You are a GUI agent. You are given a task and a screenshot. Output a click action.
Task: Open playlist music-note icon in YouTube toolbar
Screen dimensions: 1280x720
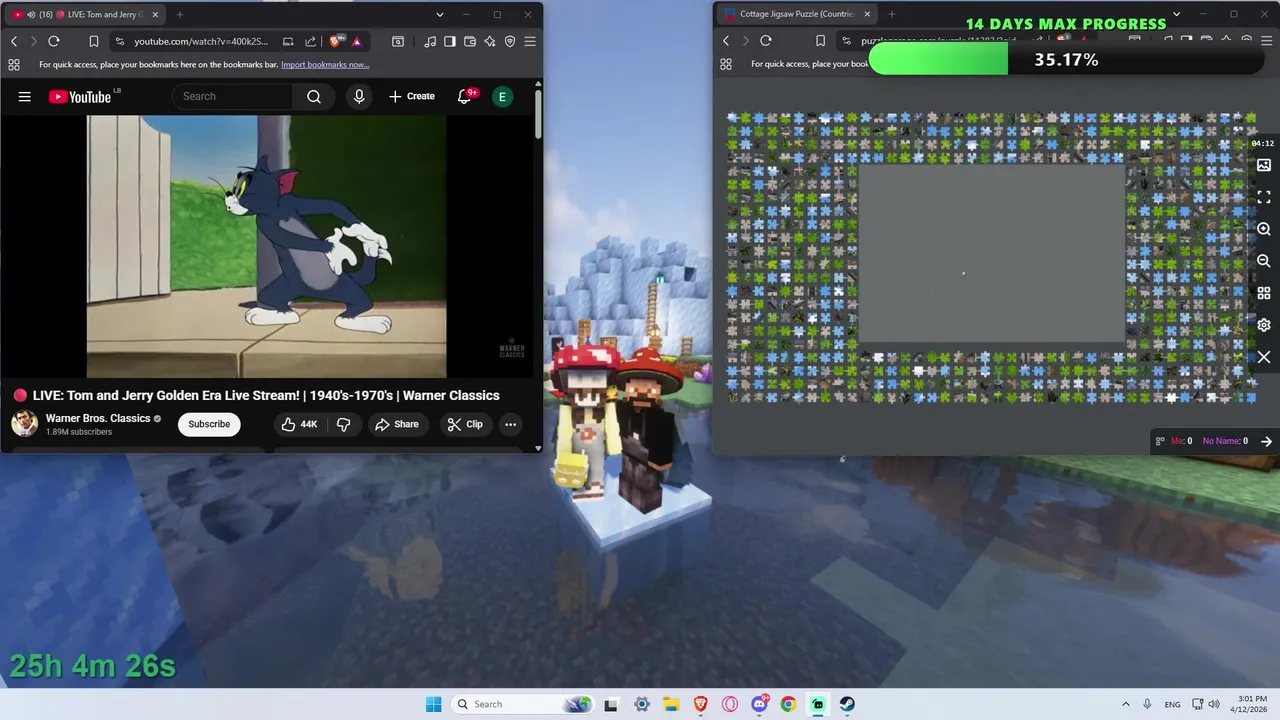pos(430,41)
